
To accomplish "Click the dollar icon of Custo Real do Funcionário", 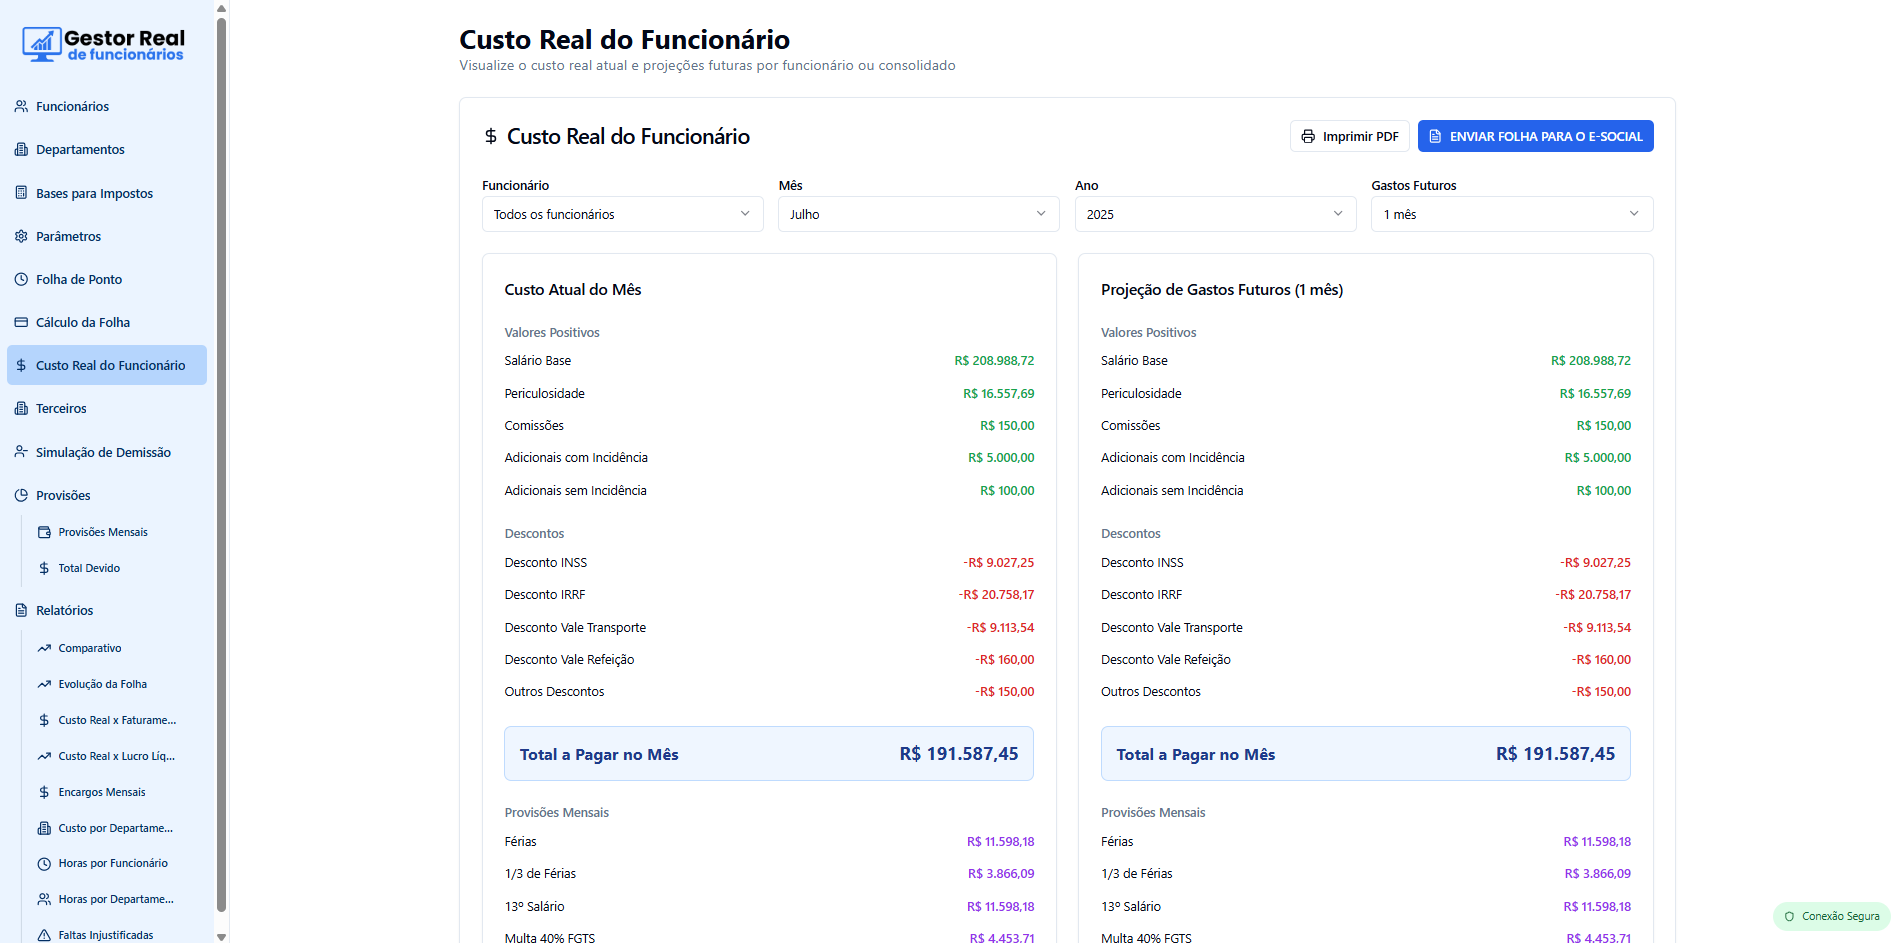I will pos(21,365).
